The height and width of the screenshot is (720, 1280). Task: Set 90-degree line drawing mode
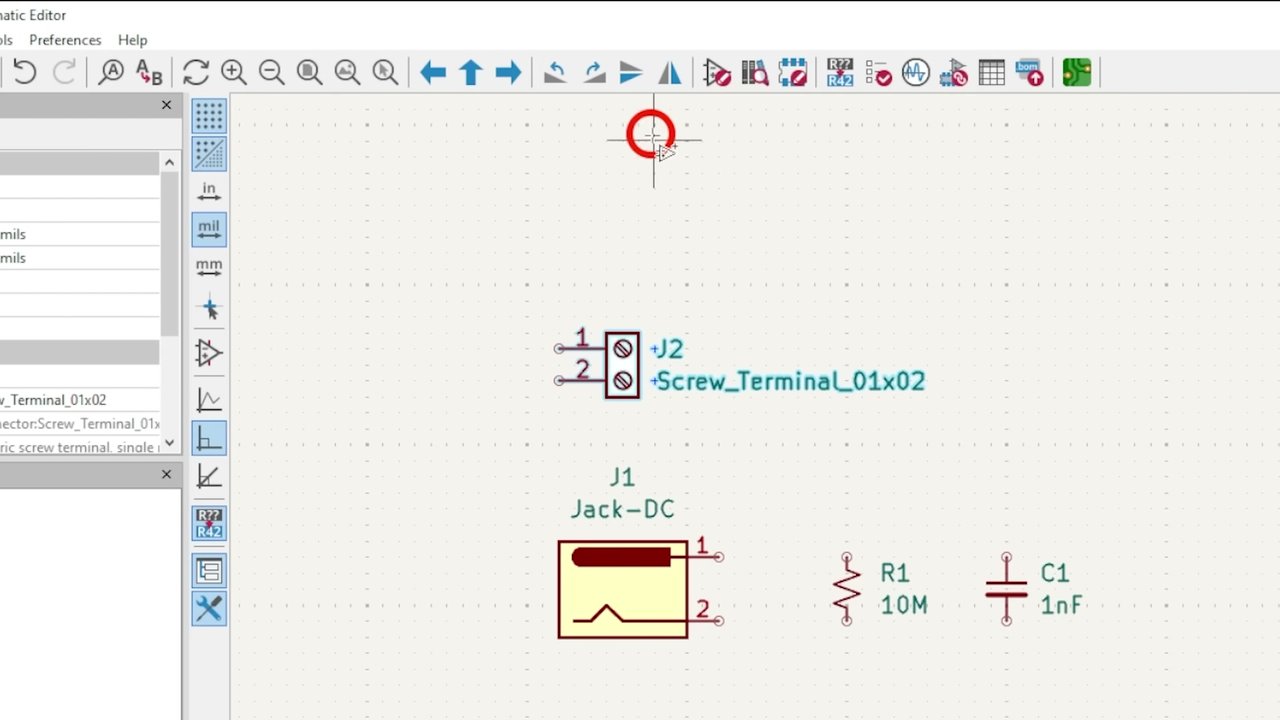click(209, 438)
